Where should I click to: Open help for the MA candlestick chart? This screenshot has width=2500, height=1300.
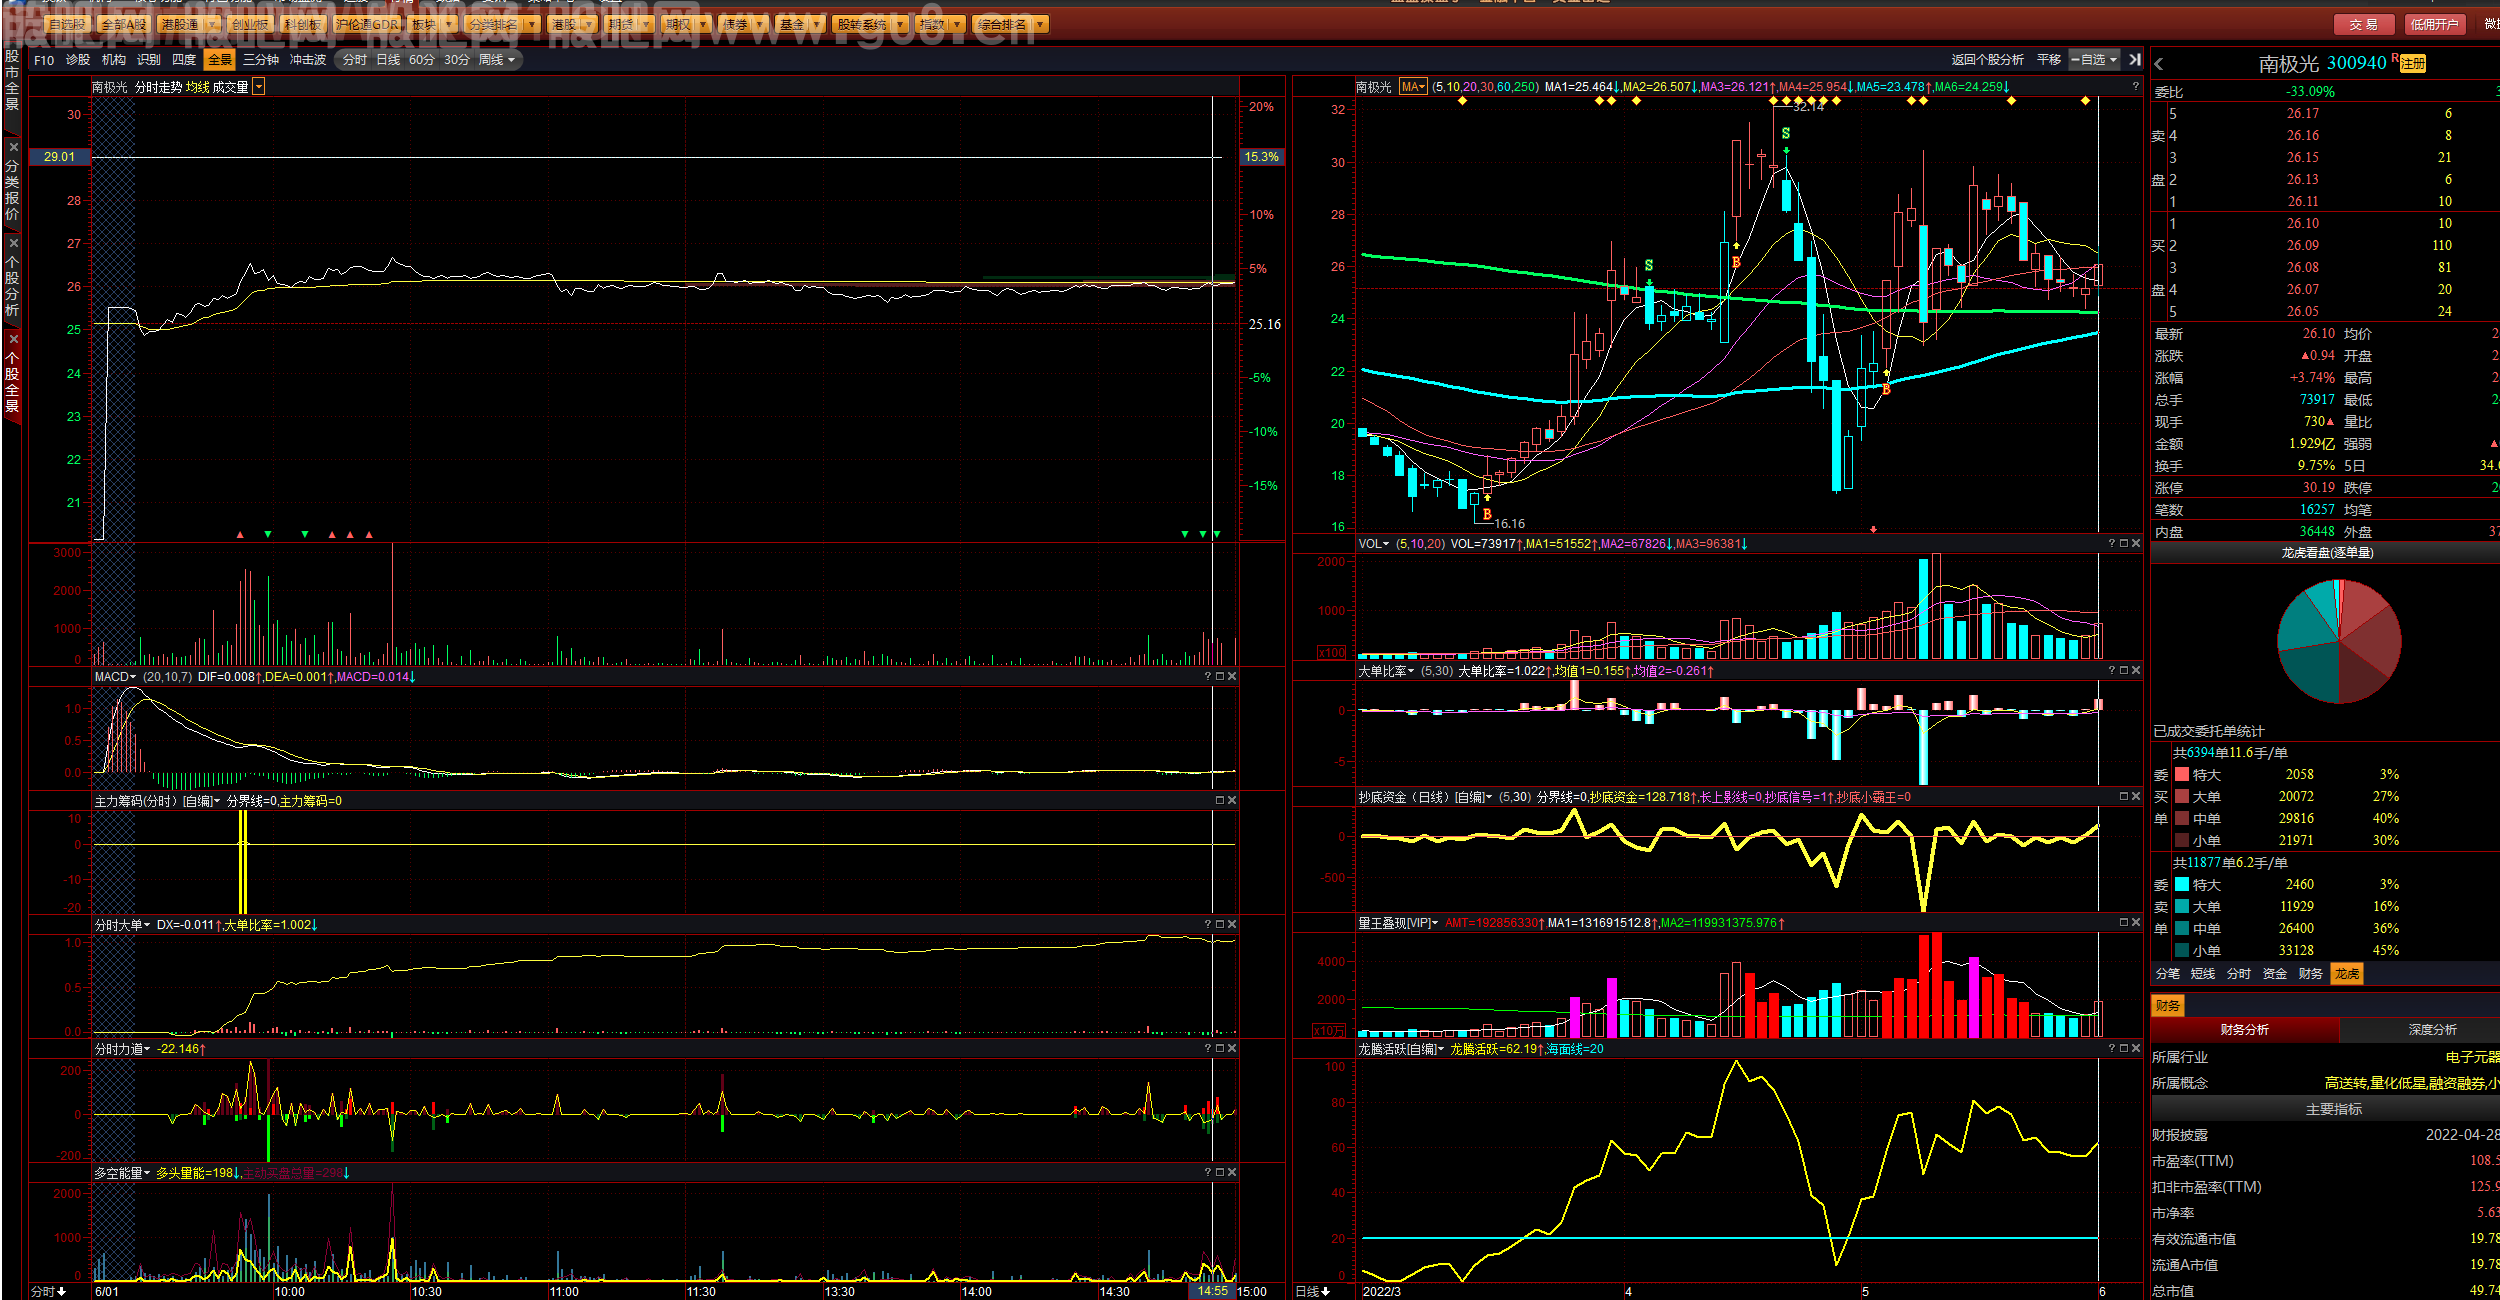pyautogui.click(x=2135, y=87)
